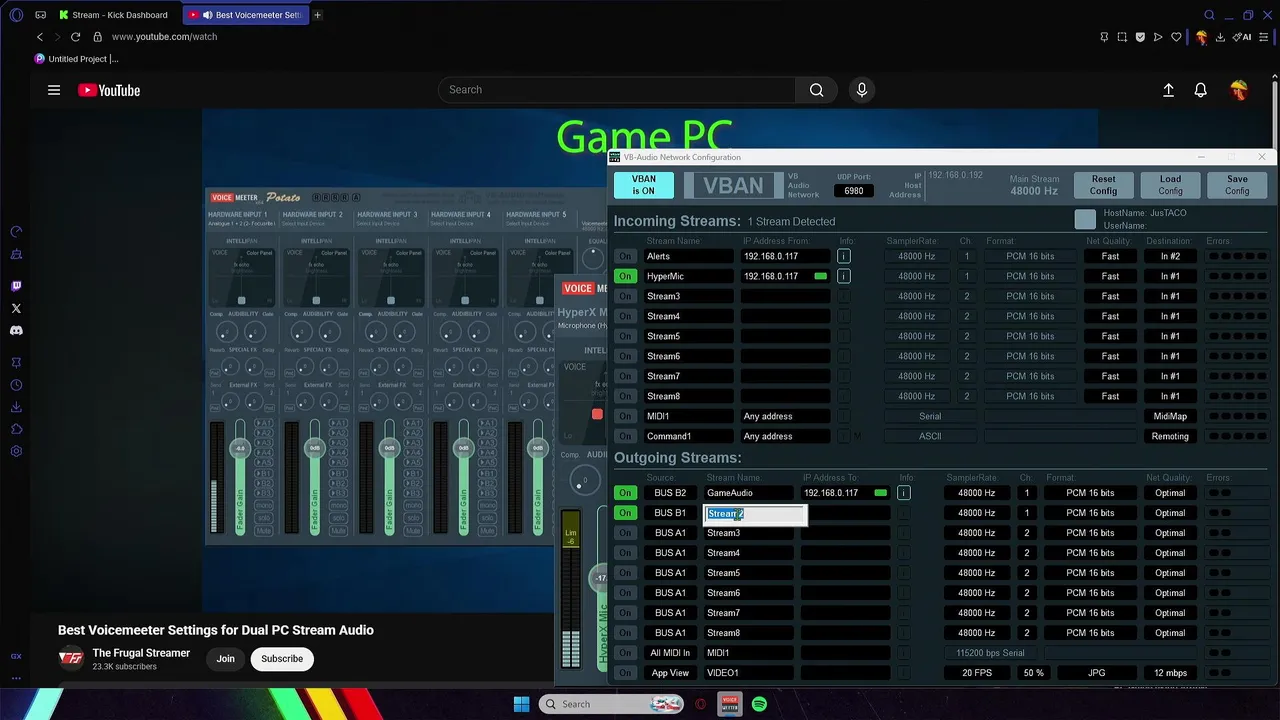Image resolution: width=1280 pixels, height=720 pixels.
Task: Click the Opera GX logo icon
Action: 16,15
